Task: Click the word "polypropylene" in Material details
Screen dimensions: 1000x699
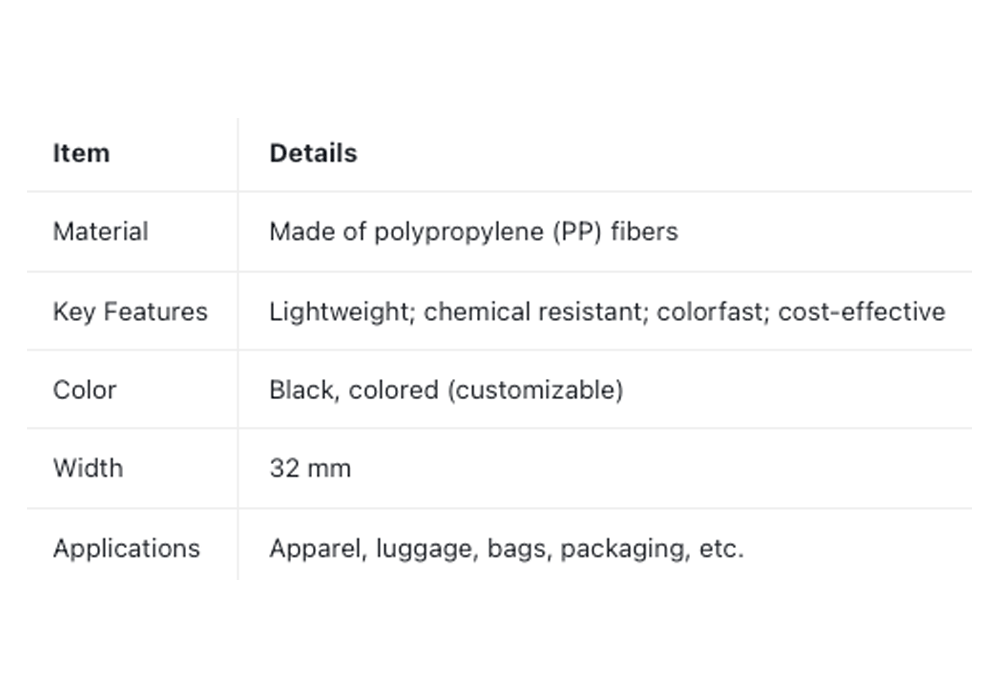Action: (459, 233)
